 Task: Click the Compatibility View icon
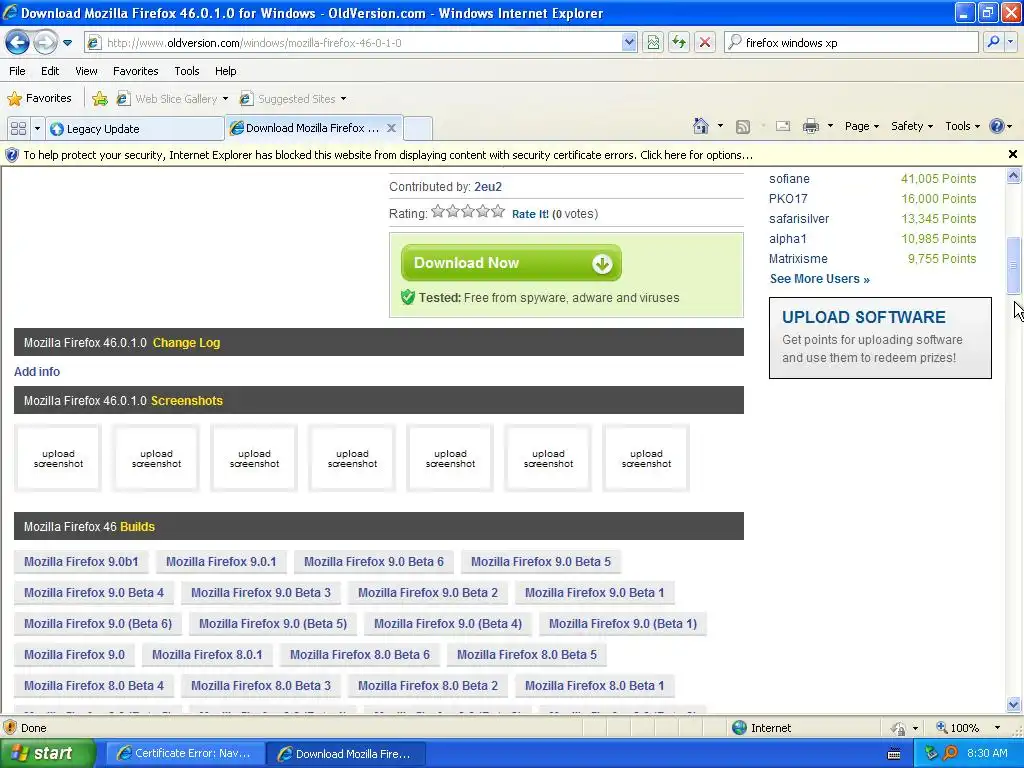[653, 43]
